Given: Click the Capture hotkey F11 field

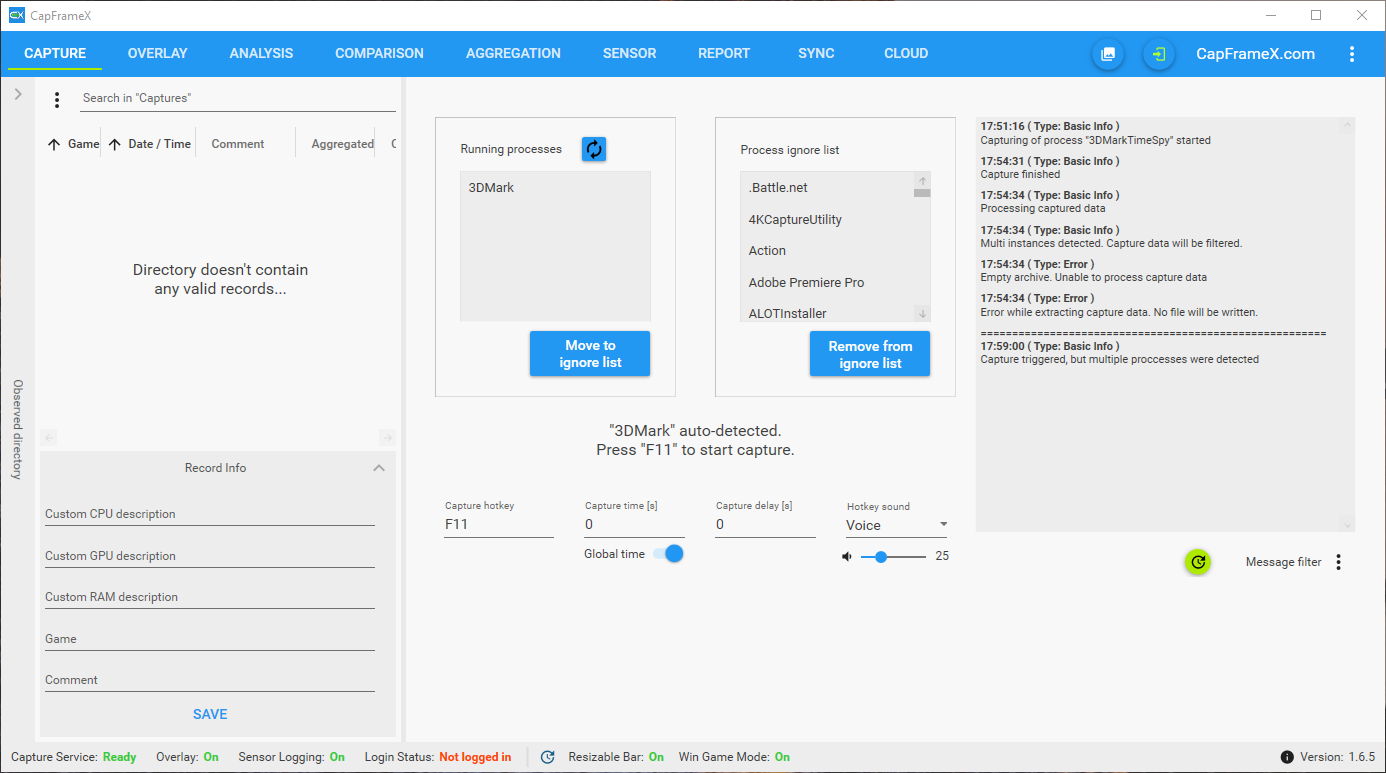Looking at the screenshot, I should (499, 524).
